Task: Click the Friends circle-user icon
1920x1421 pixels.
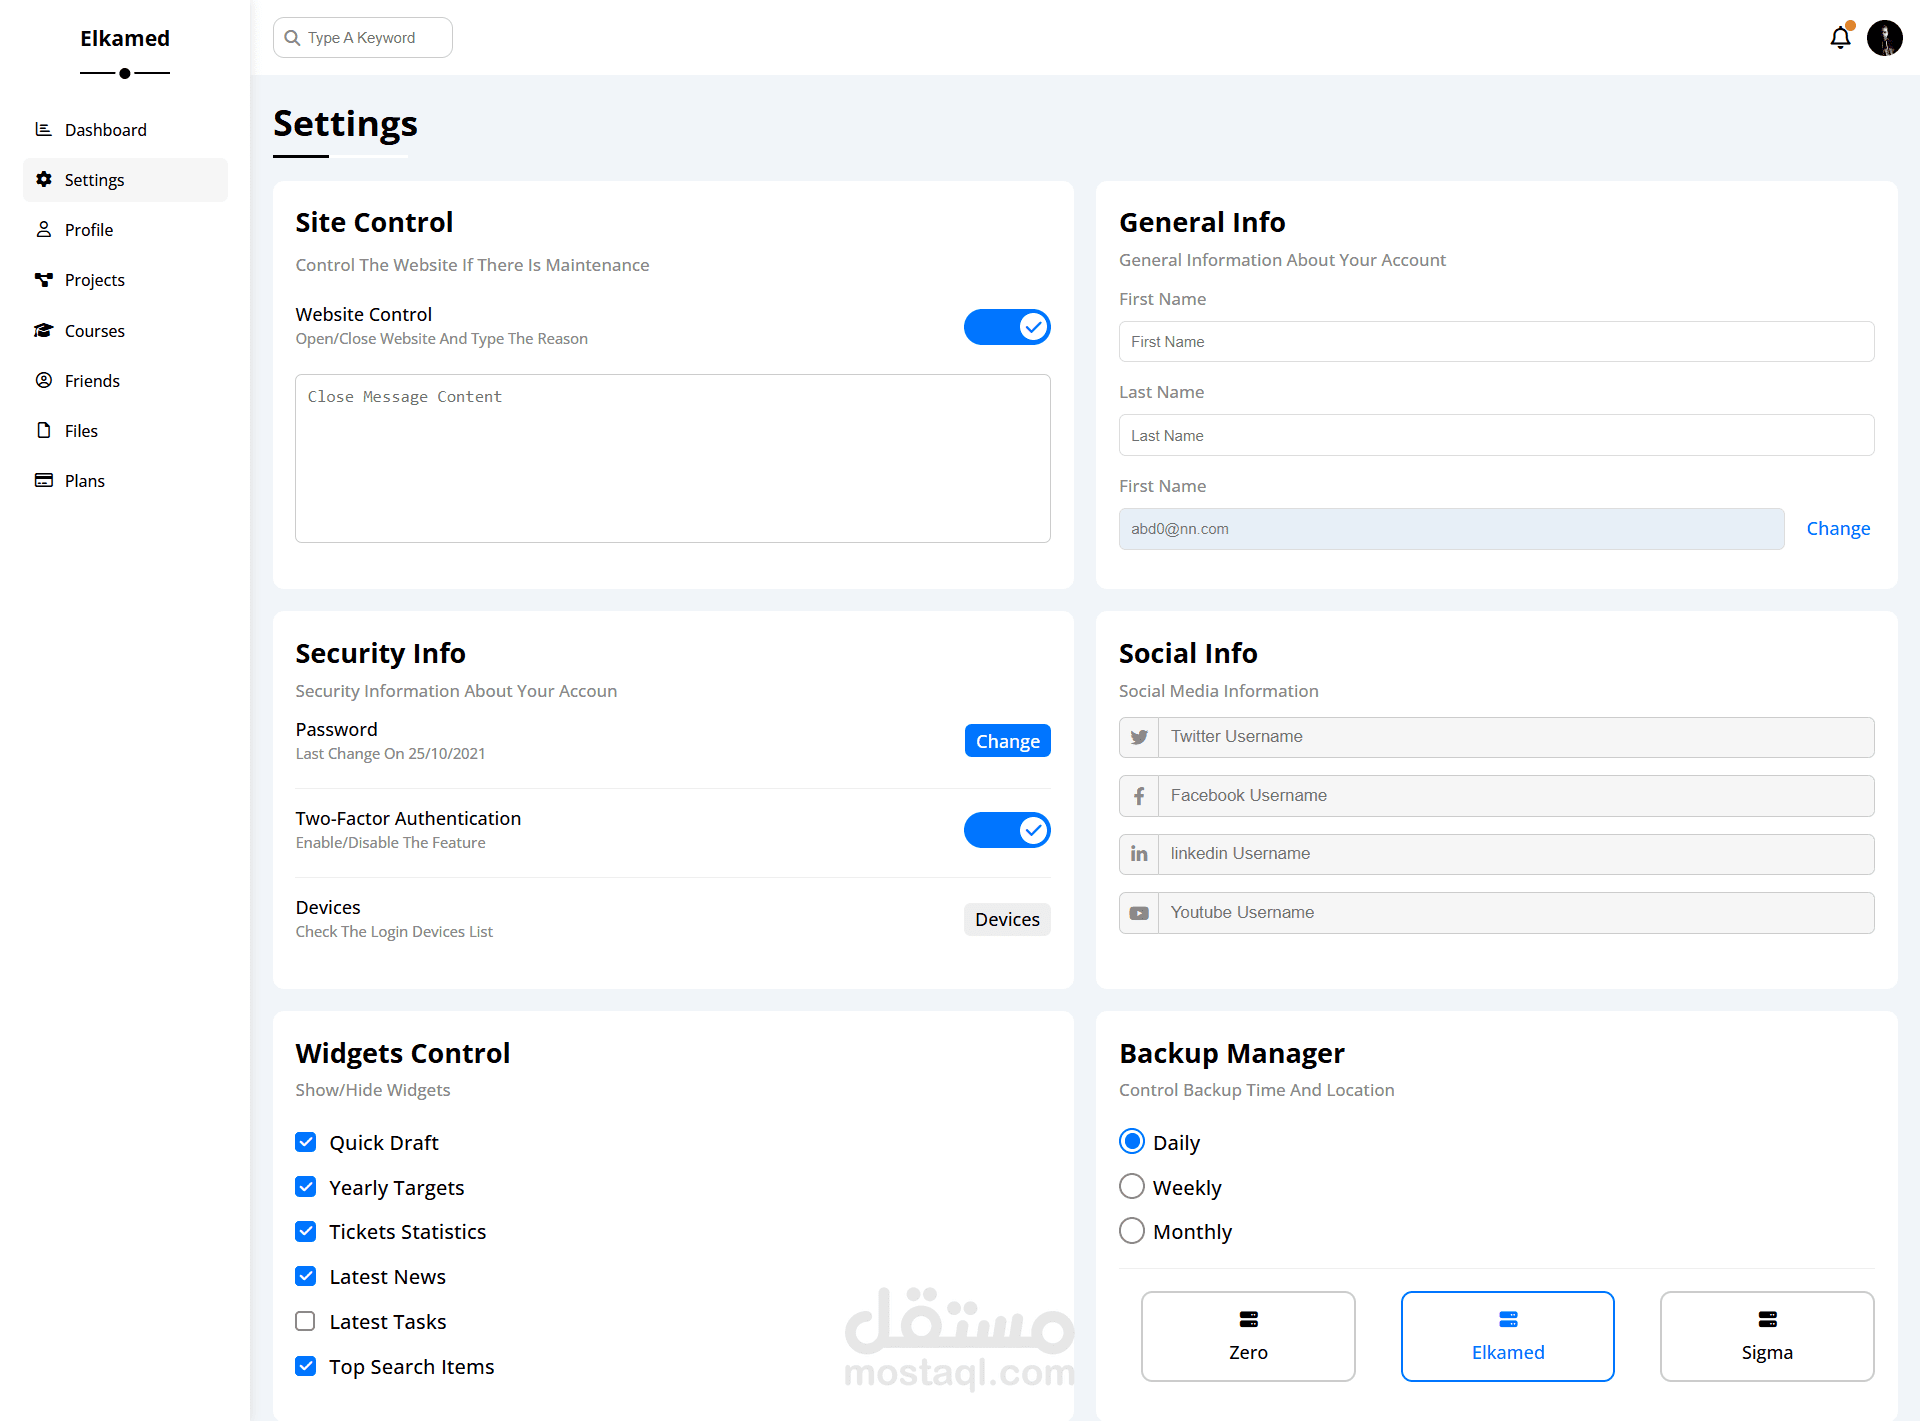Action: 43,380
